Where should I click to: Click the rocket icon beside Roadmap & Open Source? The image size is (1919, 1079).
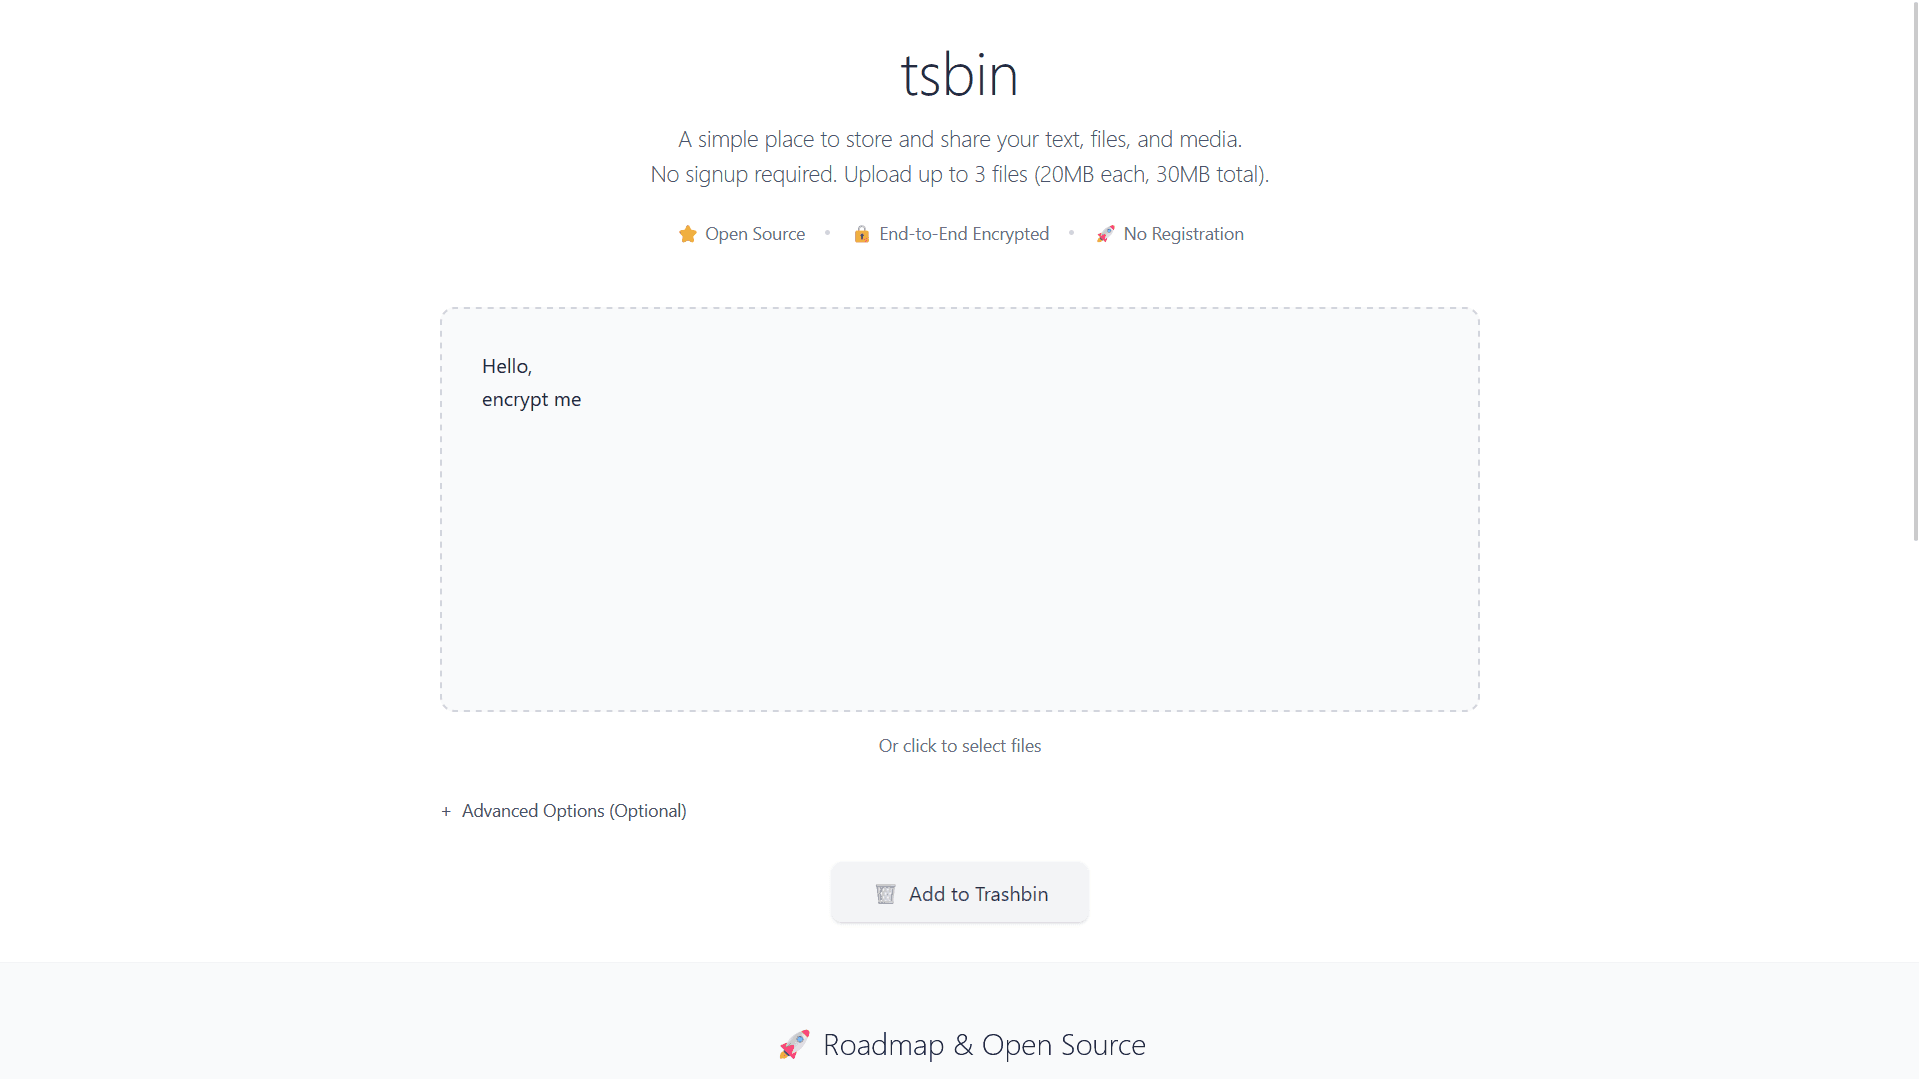tap(795, 1044)
